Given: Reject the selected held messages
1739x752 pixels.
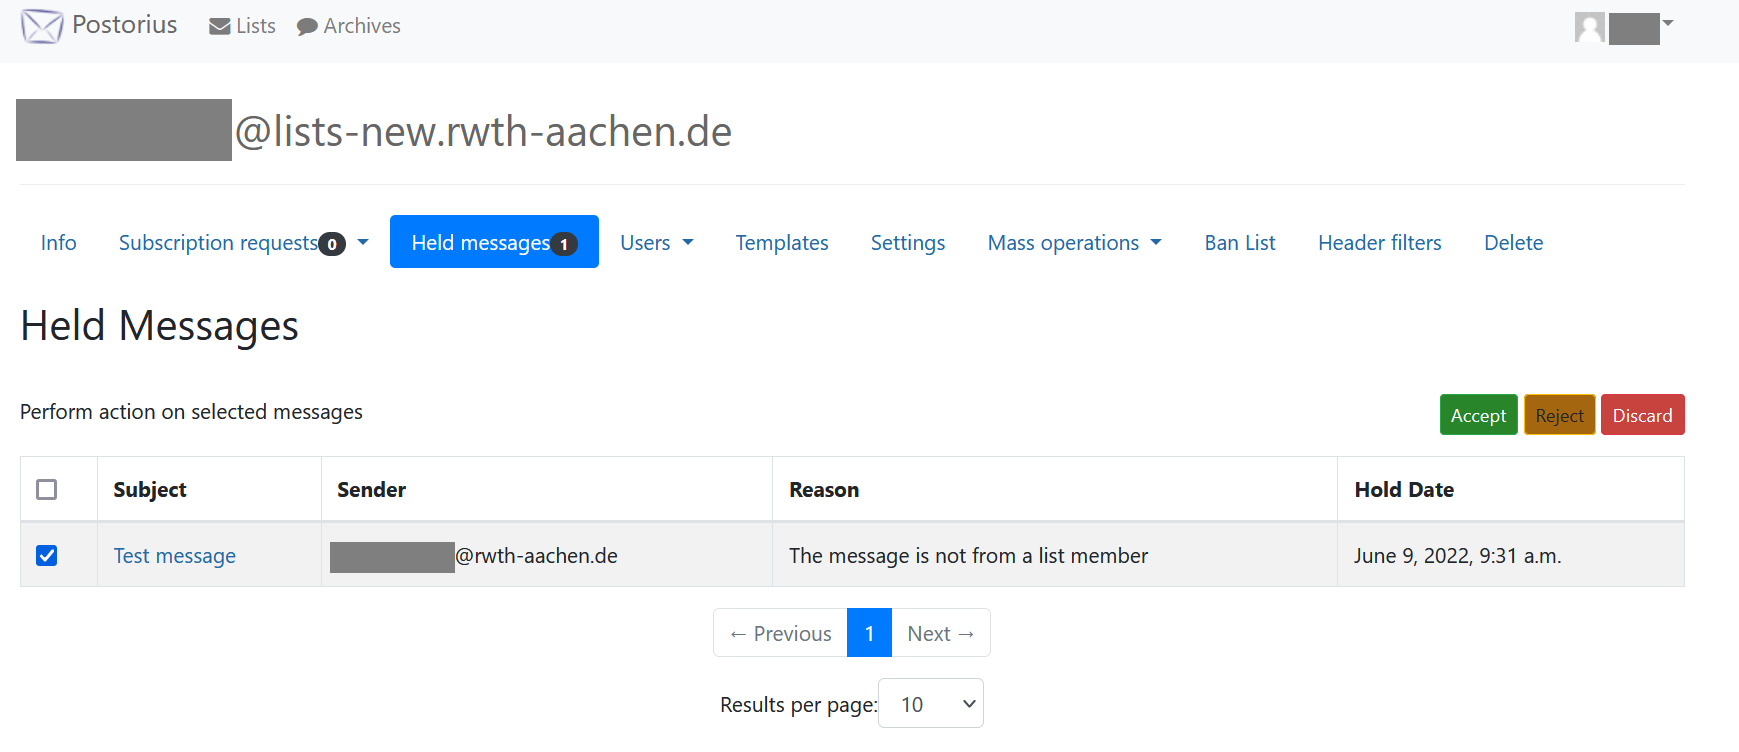Looking at the screenshot, I should point(1558,415).
